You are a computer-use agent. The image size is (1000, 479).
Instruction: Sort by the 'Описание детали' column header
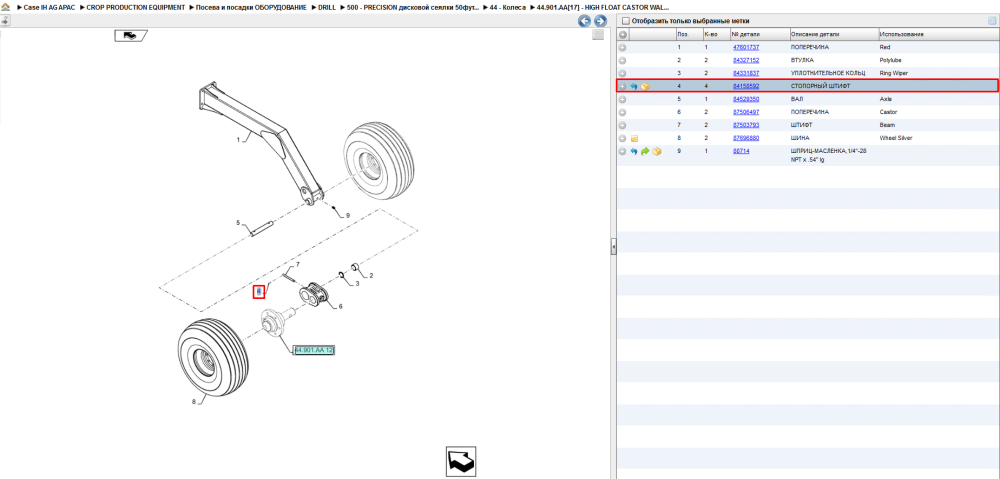pos(833,34)
